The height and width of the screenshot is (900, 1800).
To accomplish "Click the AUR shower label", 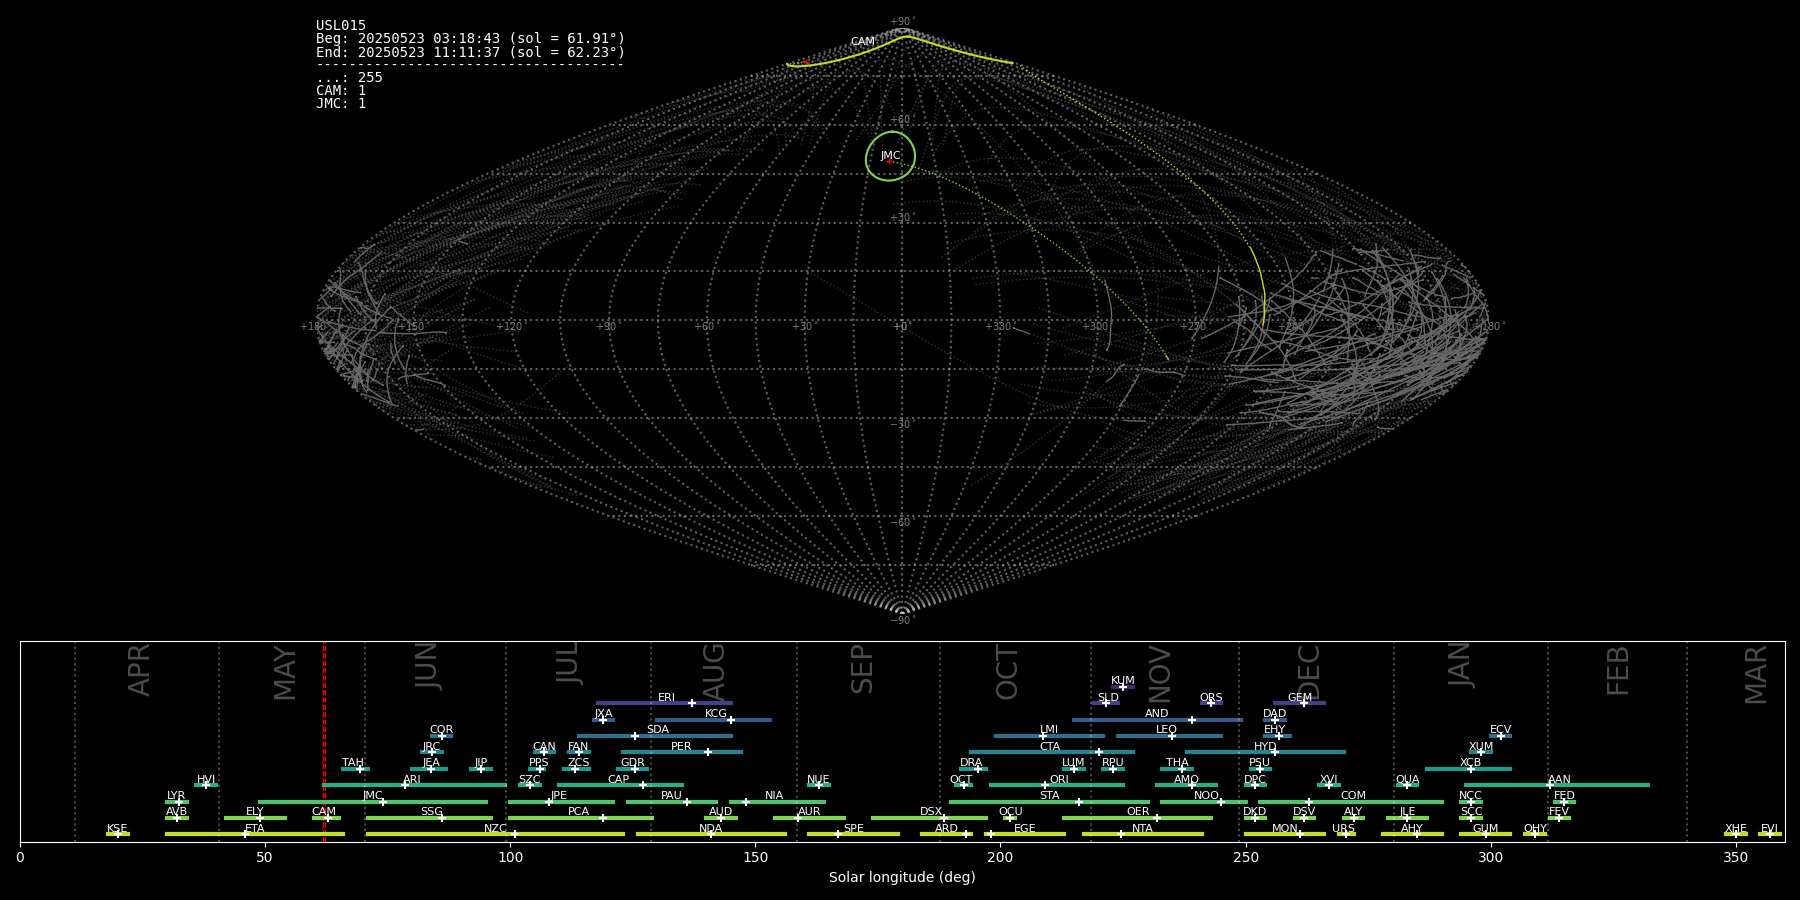I will (x=809, y=811).
